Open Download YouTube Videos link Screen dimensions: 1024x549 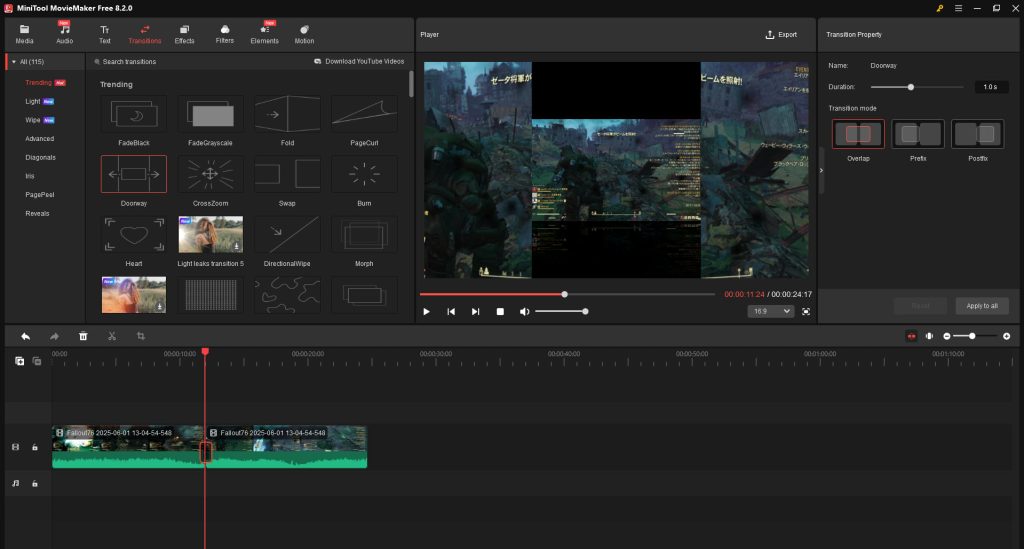coord(359,61)
